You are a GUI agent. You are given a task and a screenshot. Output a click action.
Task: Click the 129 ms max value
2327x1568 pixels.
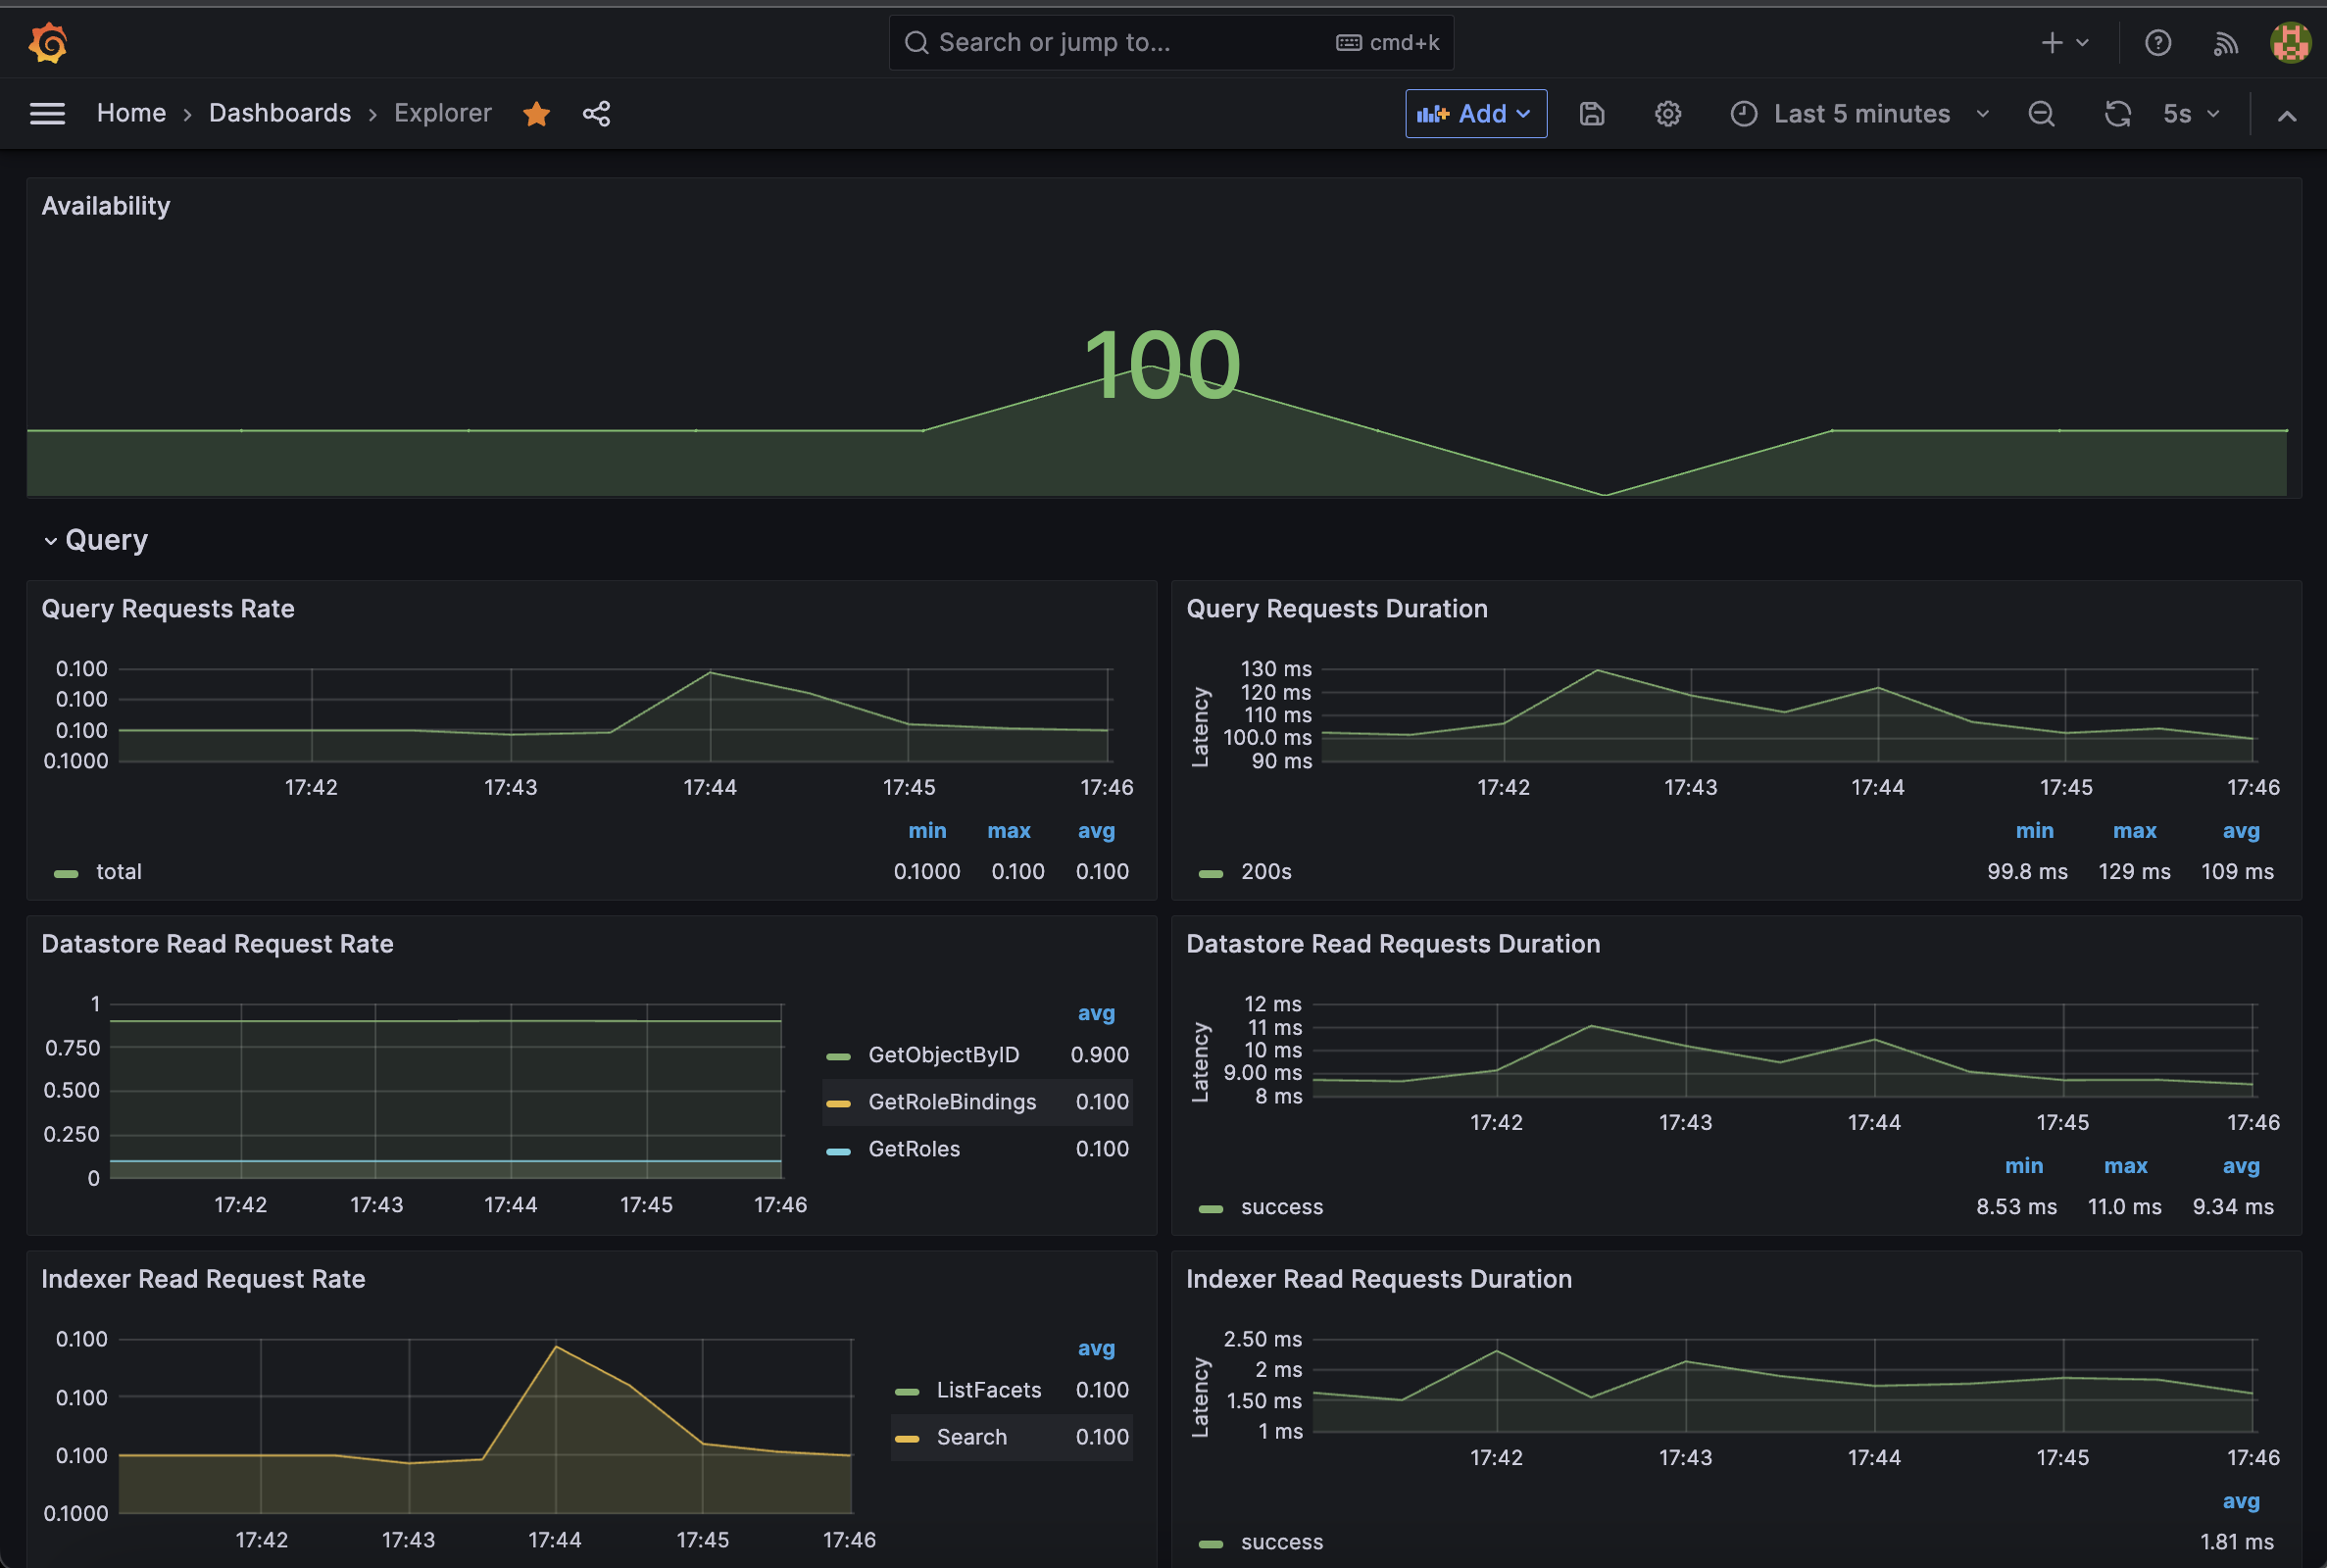2134,872
